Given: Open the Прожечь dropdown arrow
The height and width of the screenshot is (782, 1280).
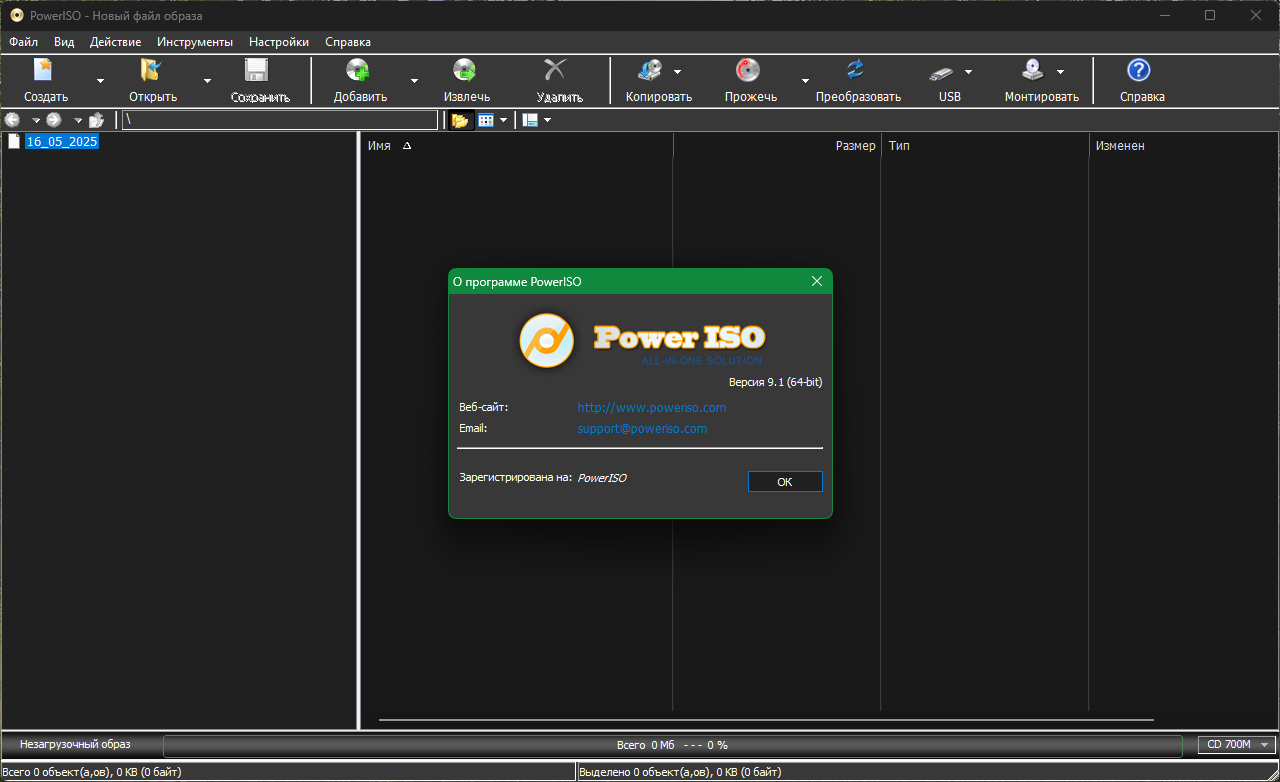Looking at the screenshot, I should [805, 81].
